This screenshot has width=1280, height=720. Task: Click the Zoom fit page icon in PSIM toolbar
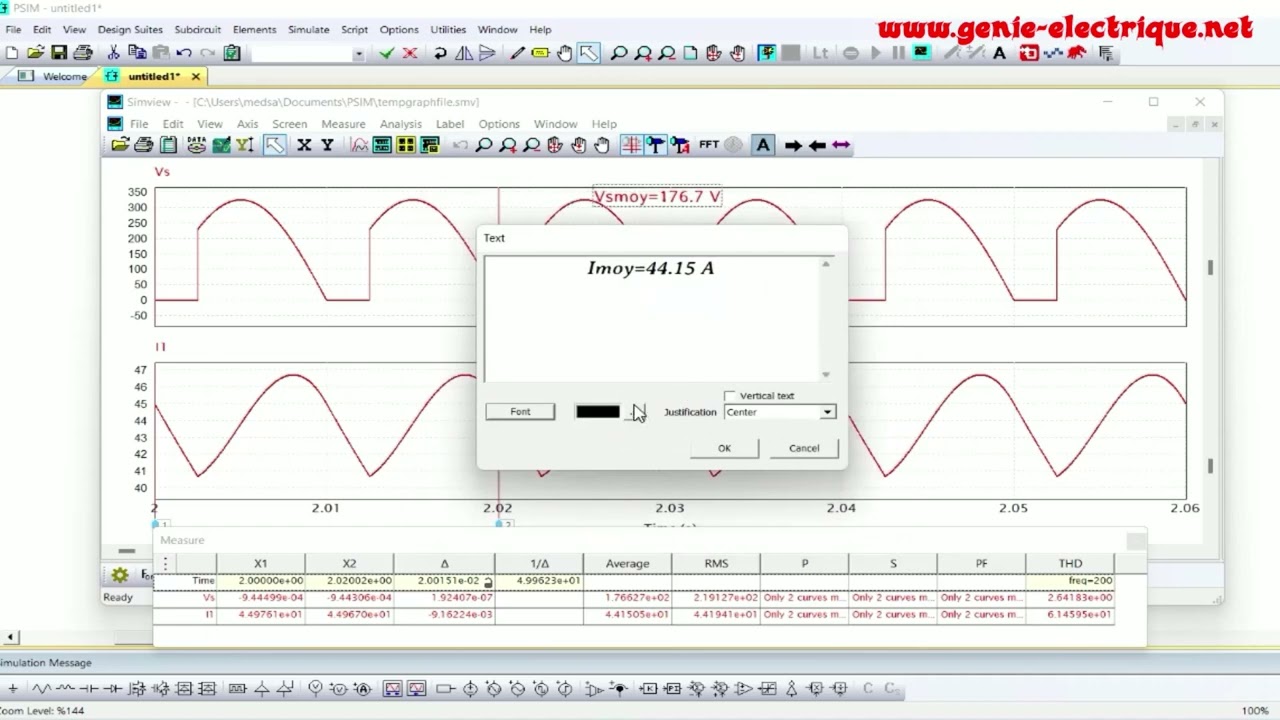[x=690, y=53]
